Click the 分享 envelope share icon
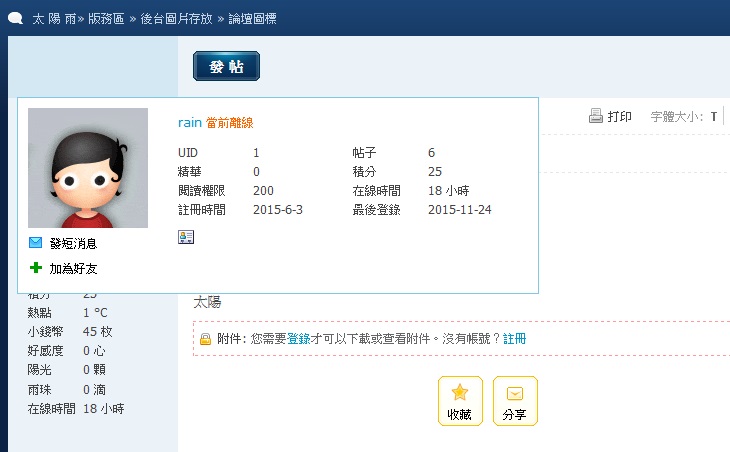This screenshot has height=452, width=730. [x=515, y=393]
